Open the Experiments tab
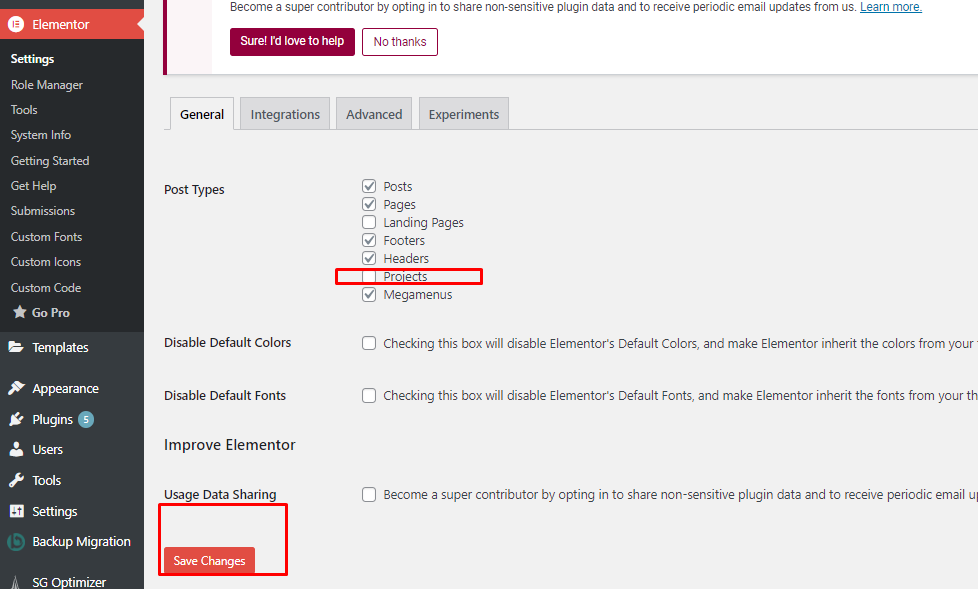Screen dimensions: 978x589 tap(464, 114)
